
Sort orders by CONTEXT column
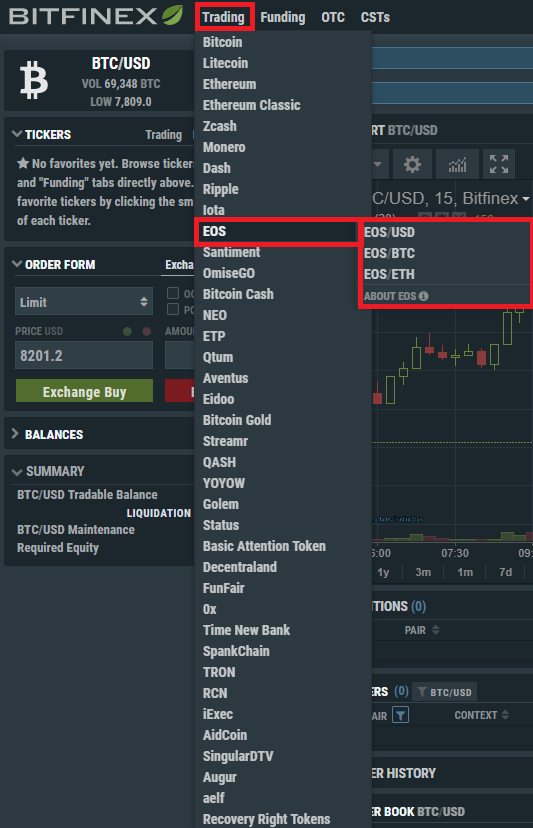coord(482,715)
